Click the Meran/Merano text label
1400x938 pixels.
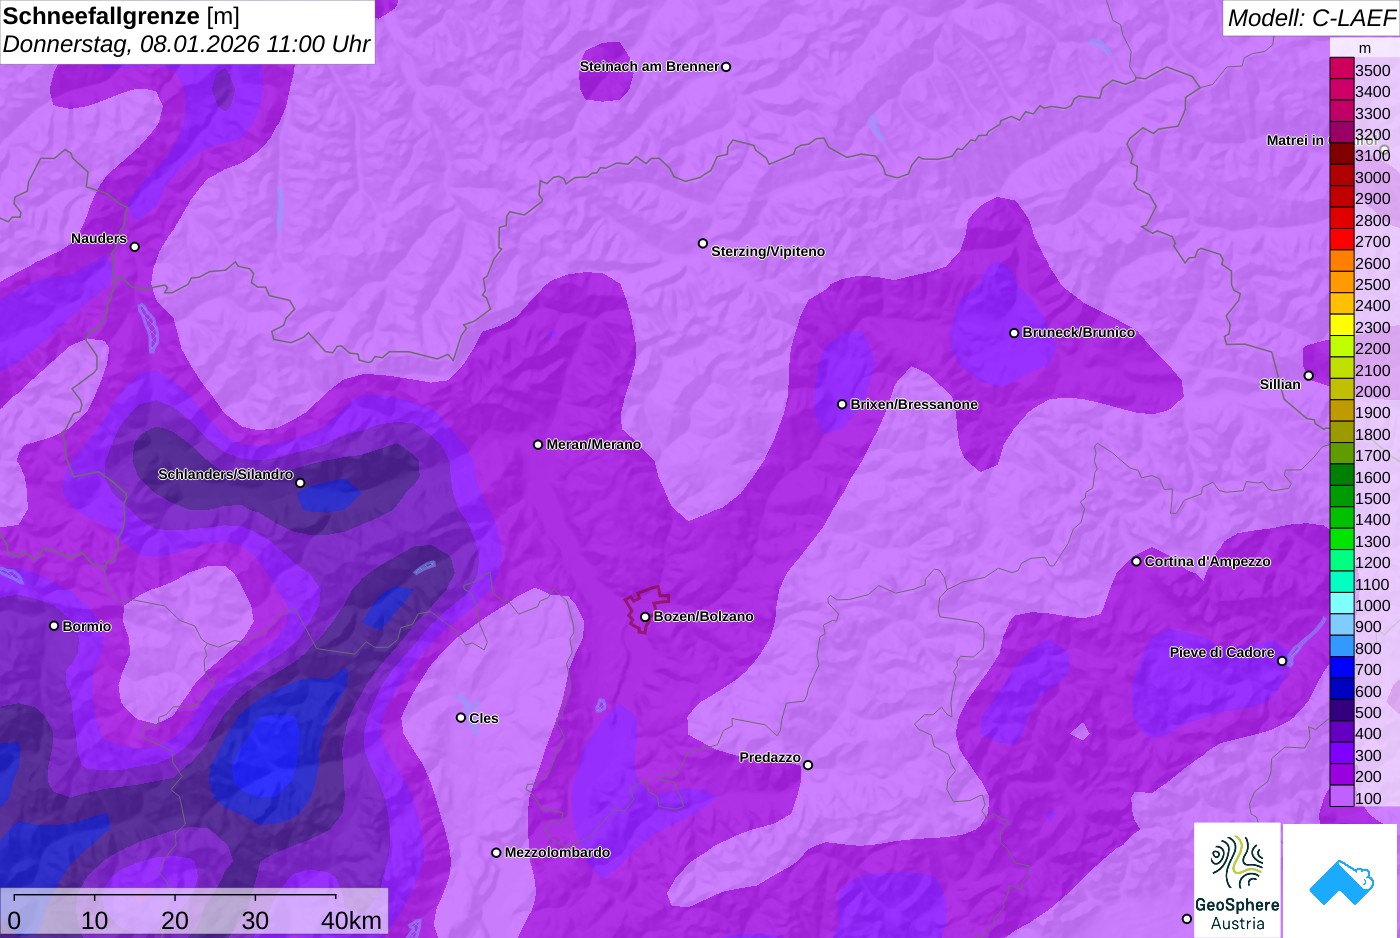[x=594, y=444]
